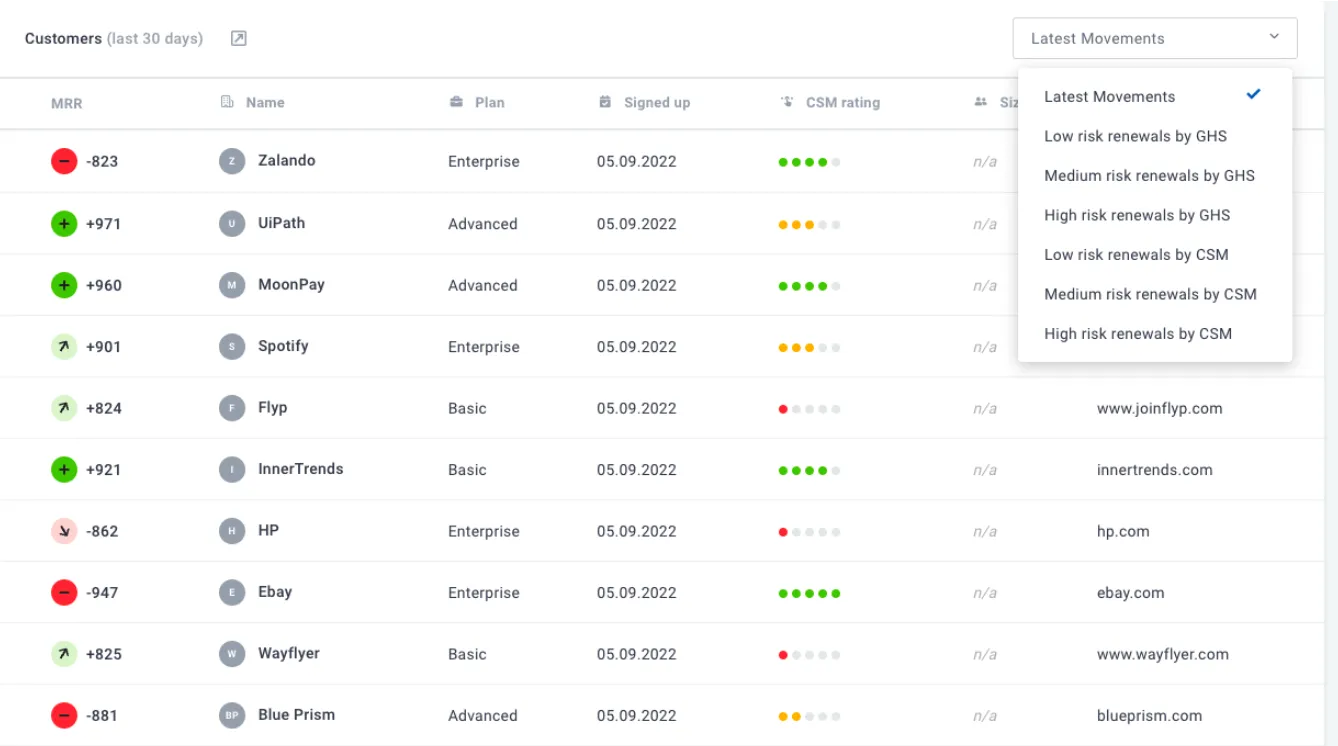This screenshot has height=746, width=1338.
Task: Open the blueprism.com website link
Action: pos(1150,716)
